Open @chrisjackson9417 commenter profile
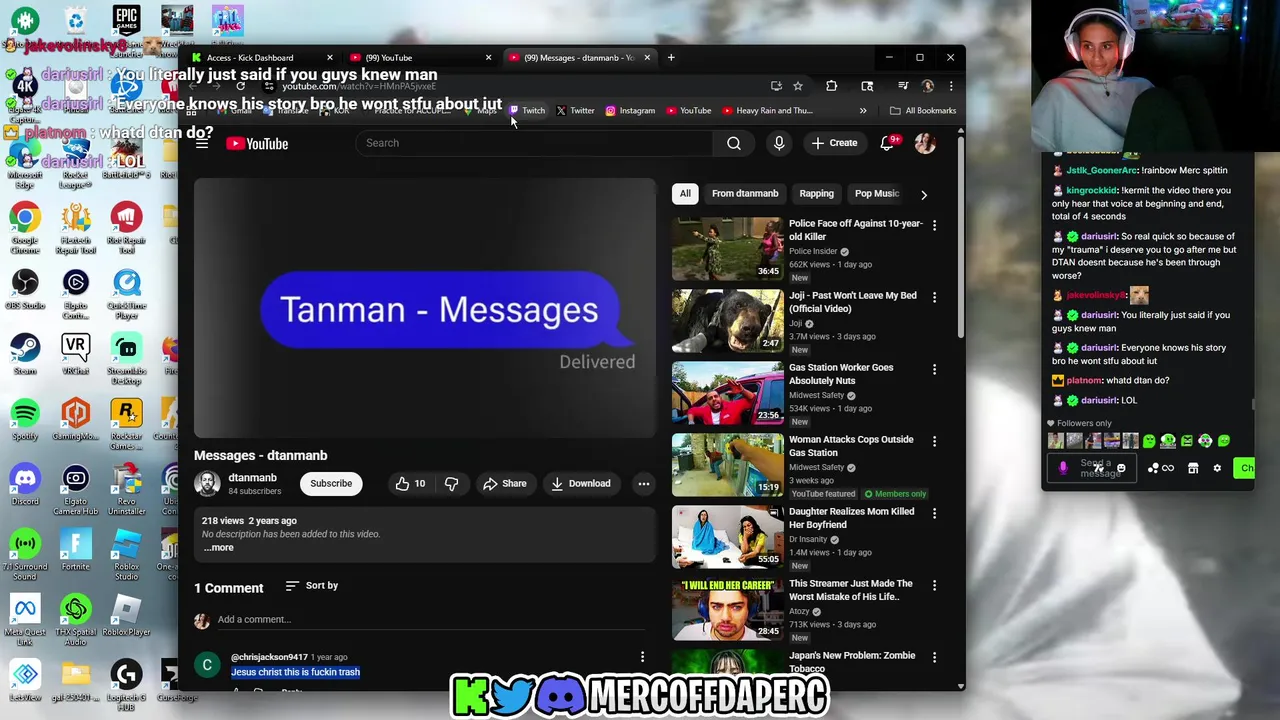 pos(269,657)
